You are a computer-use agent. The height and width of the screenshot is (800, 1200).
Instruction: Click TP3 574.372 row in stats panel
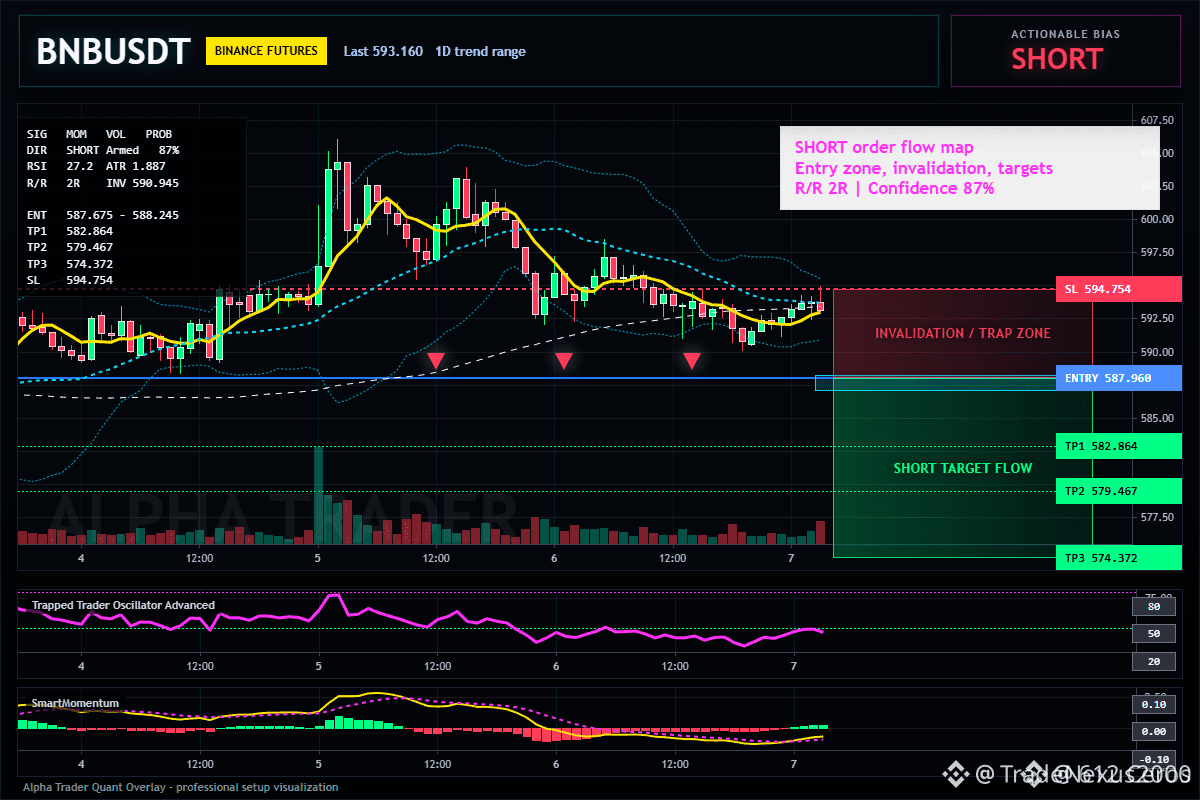[70, 264]
